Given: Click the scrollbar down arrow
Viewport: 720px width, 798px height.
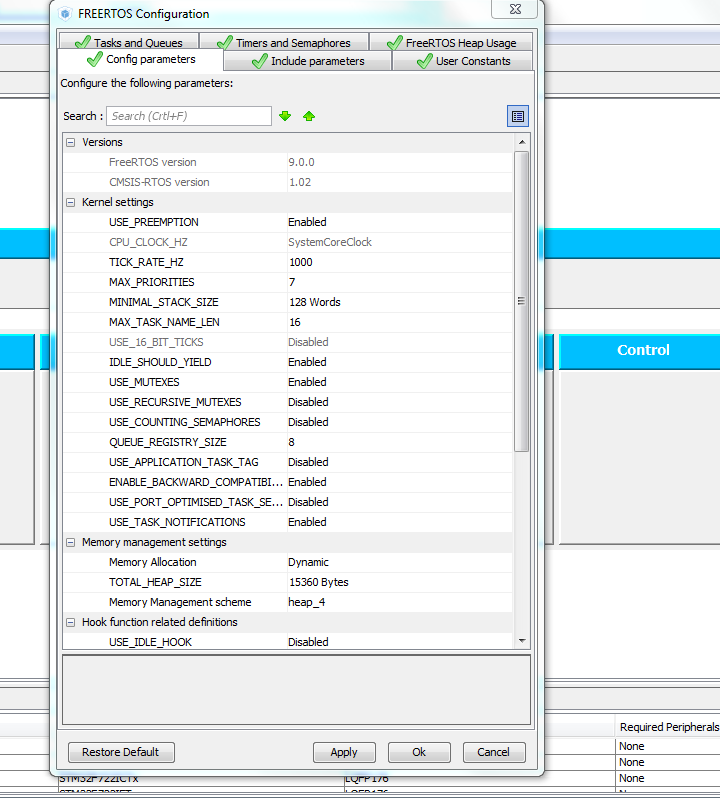Looking at the screenshot, I should tap(522, 641).
